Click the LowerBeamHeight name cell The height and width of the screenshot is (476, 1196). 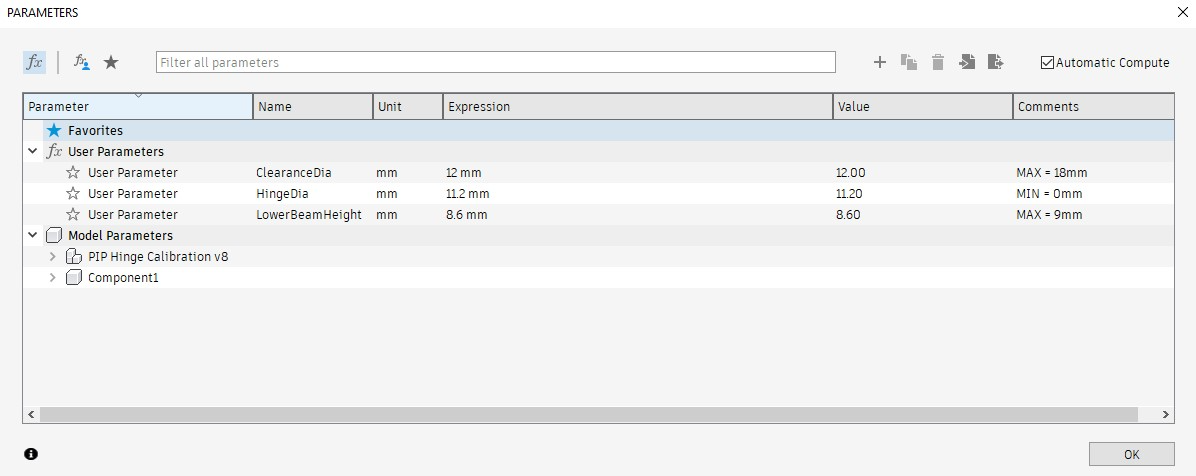tap(309, 214)
